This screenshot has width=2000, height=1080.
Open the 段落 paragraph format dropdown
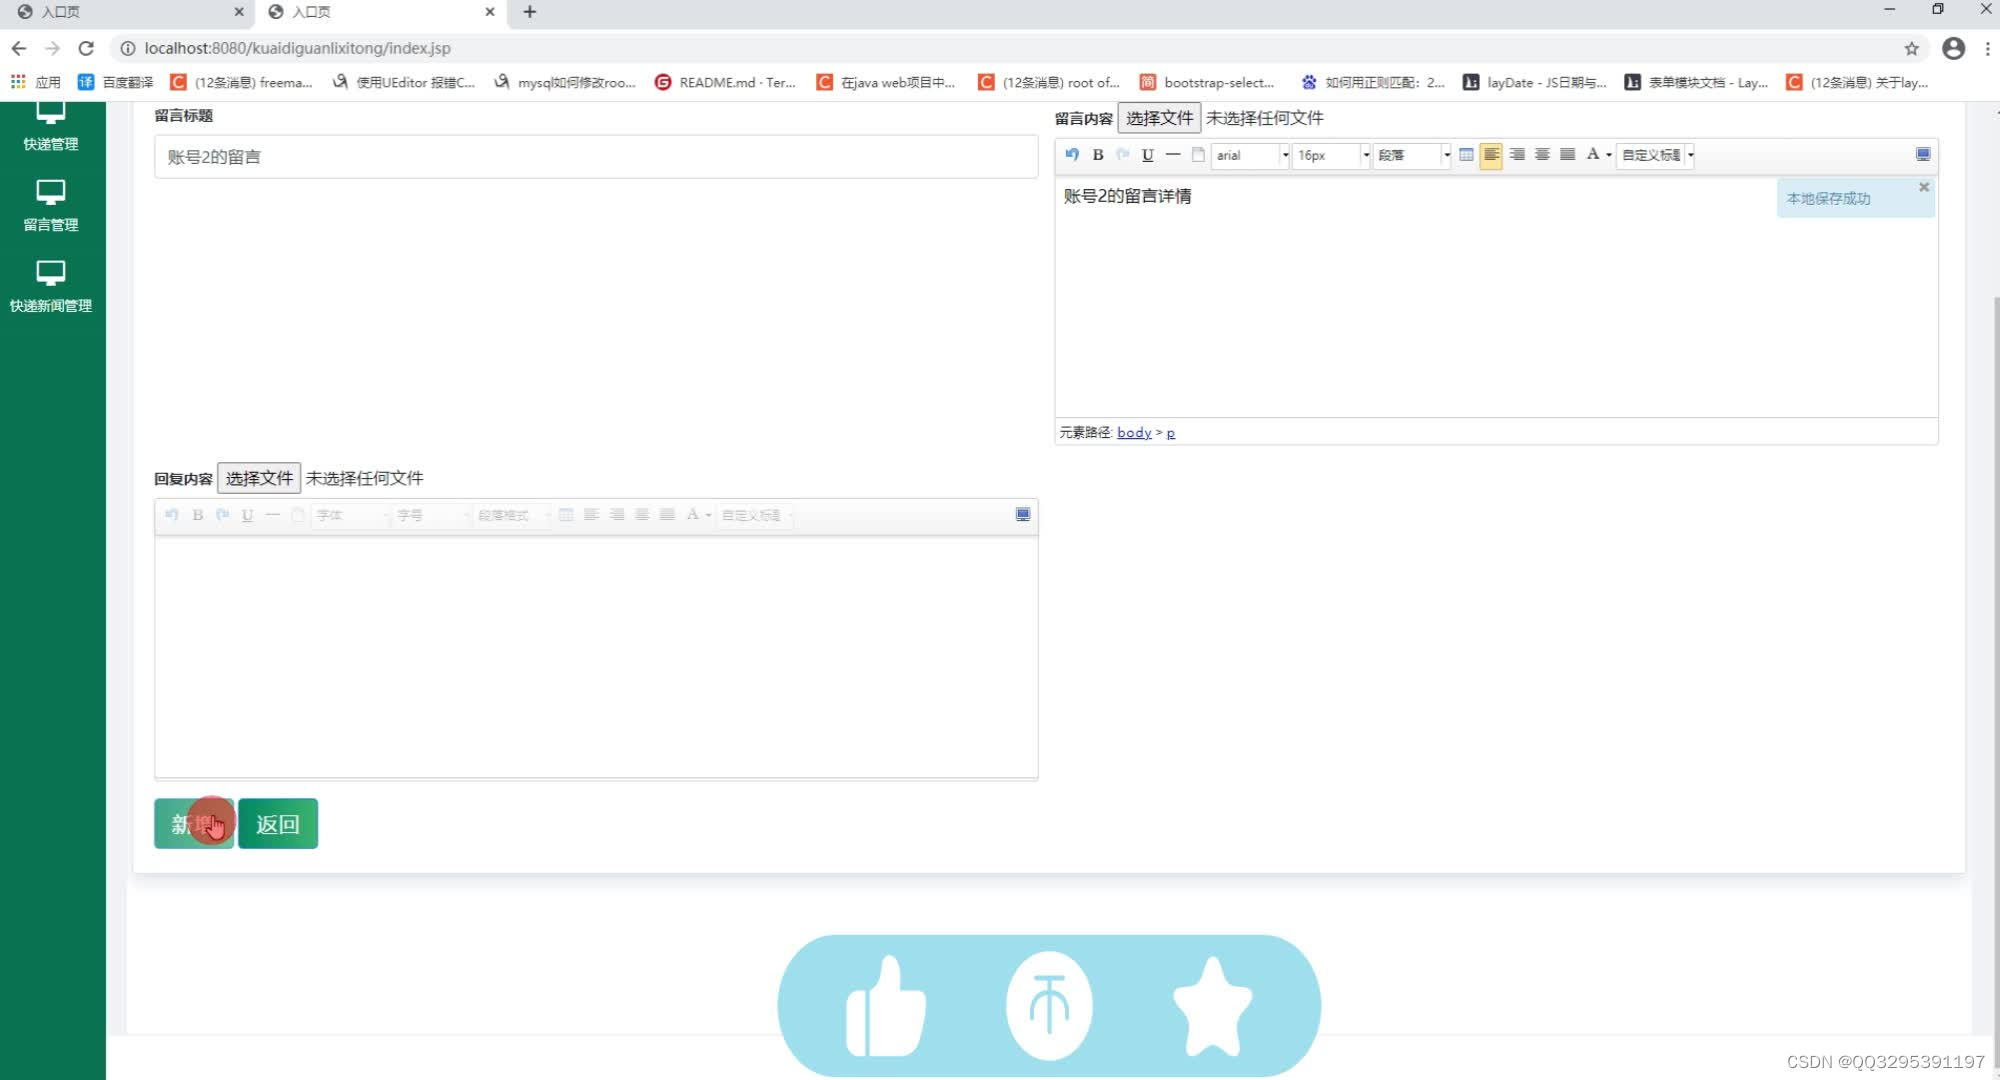click(1412, 155)
